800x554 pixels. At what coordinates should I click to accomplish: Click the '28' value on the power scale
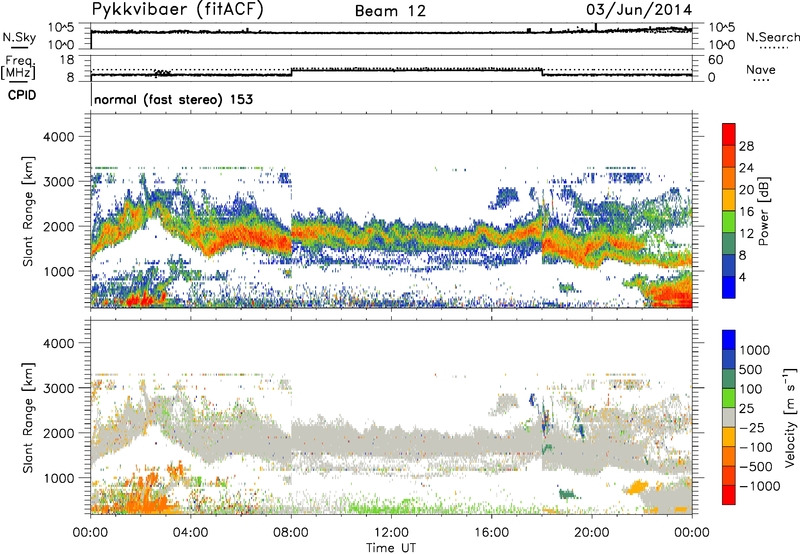[x=746, y=146]
